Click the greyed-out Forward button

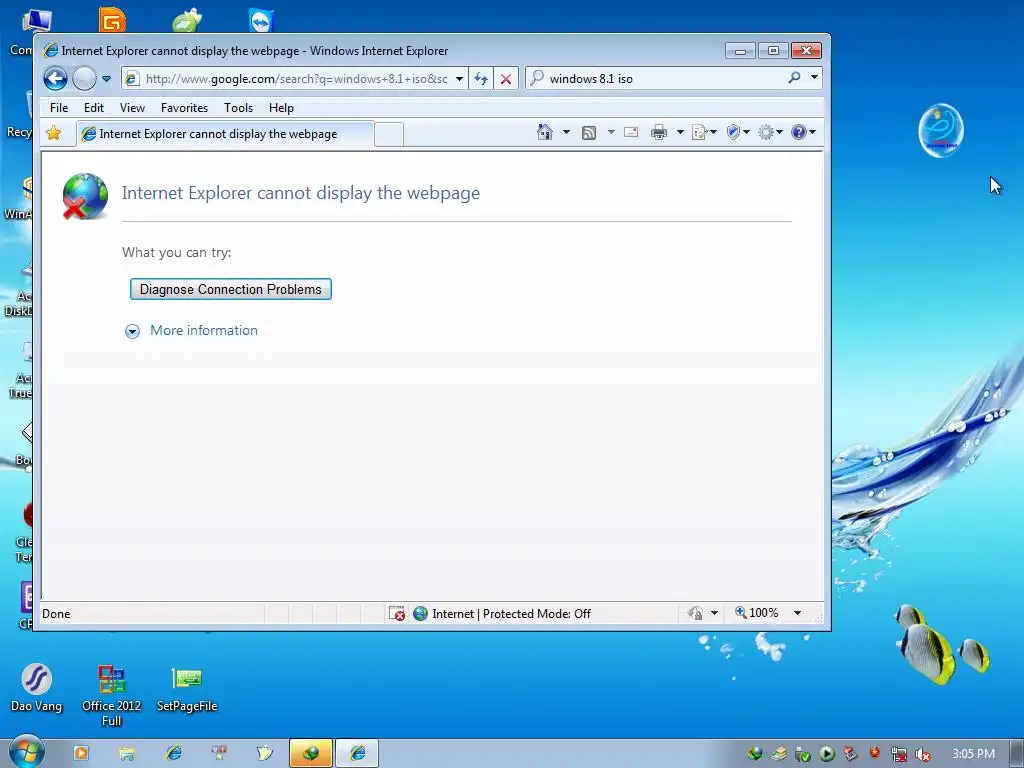coord(84,79)
